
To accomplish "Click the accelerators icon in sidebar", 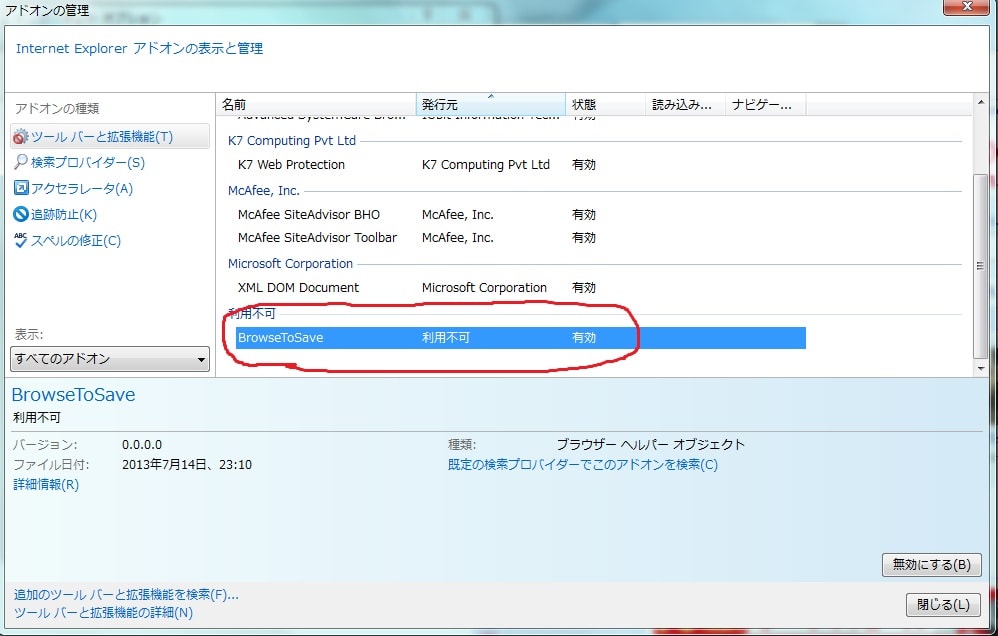I will (x=21, y=188).
